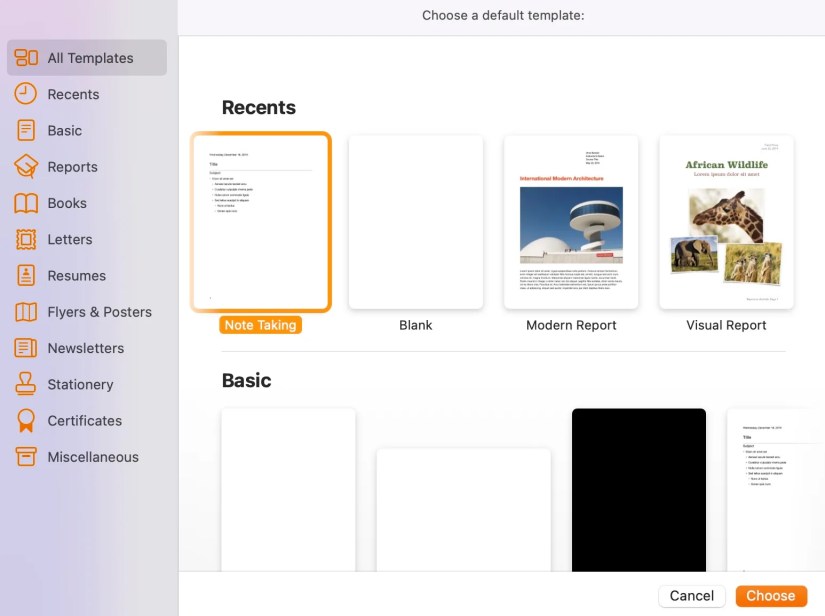Select the landscape blank template in Basic
This screenshot has width=825, height=616.
tap(464, 510)
